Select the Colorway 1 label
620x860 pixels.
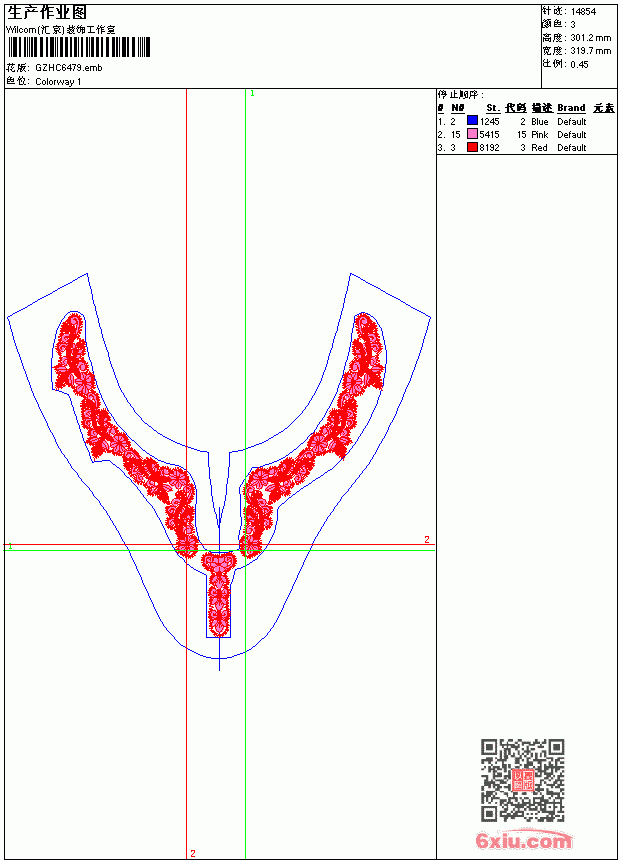(58, 82)
